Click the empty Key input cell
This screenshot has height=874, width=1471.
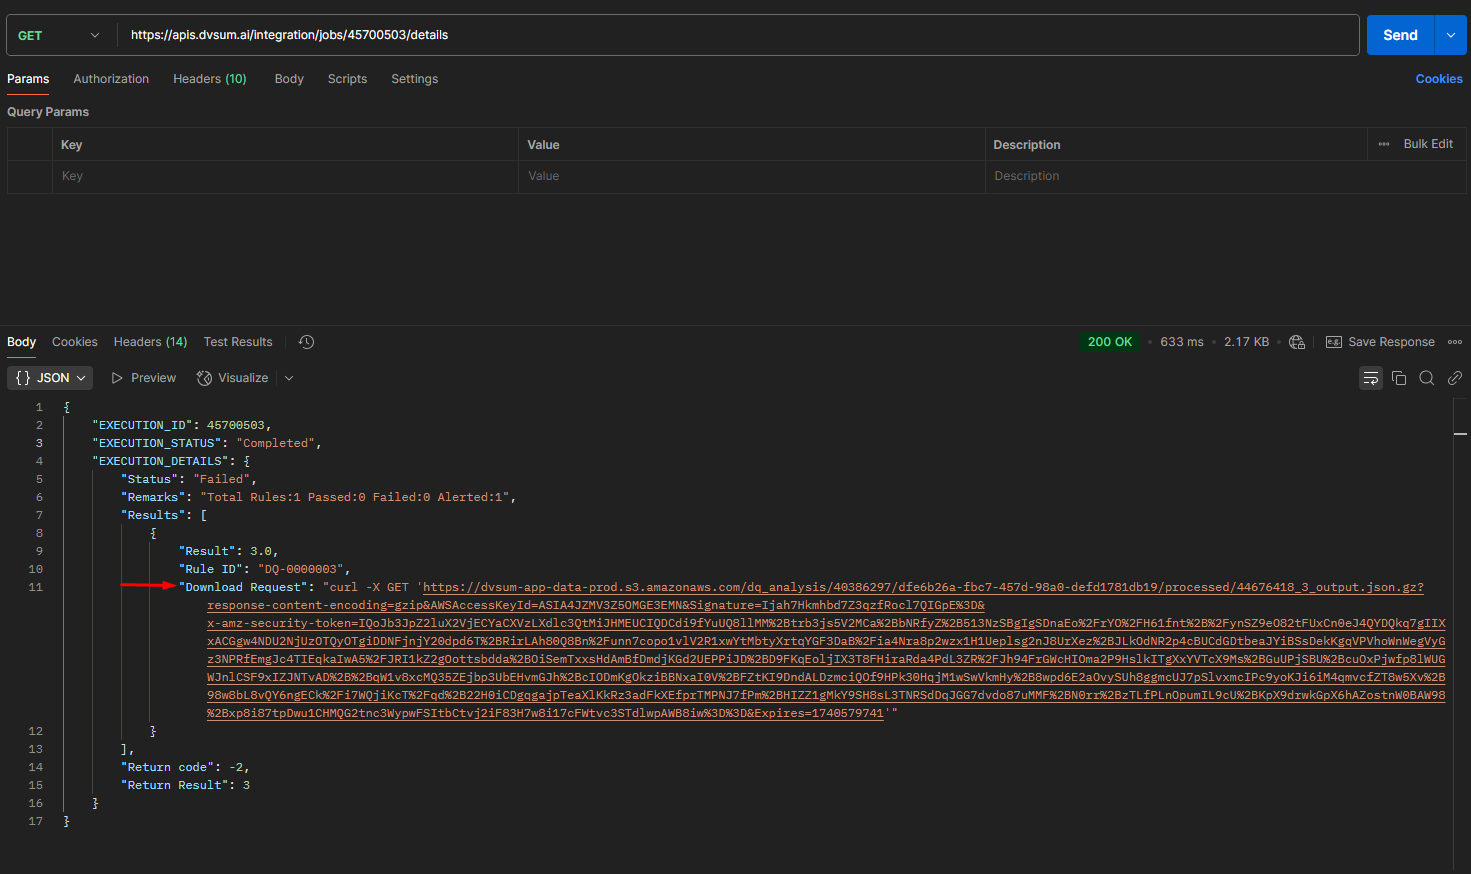tap(285, 176)
